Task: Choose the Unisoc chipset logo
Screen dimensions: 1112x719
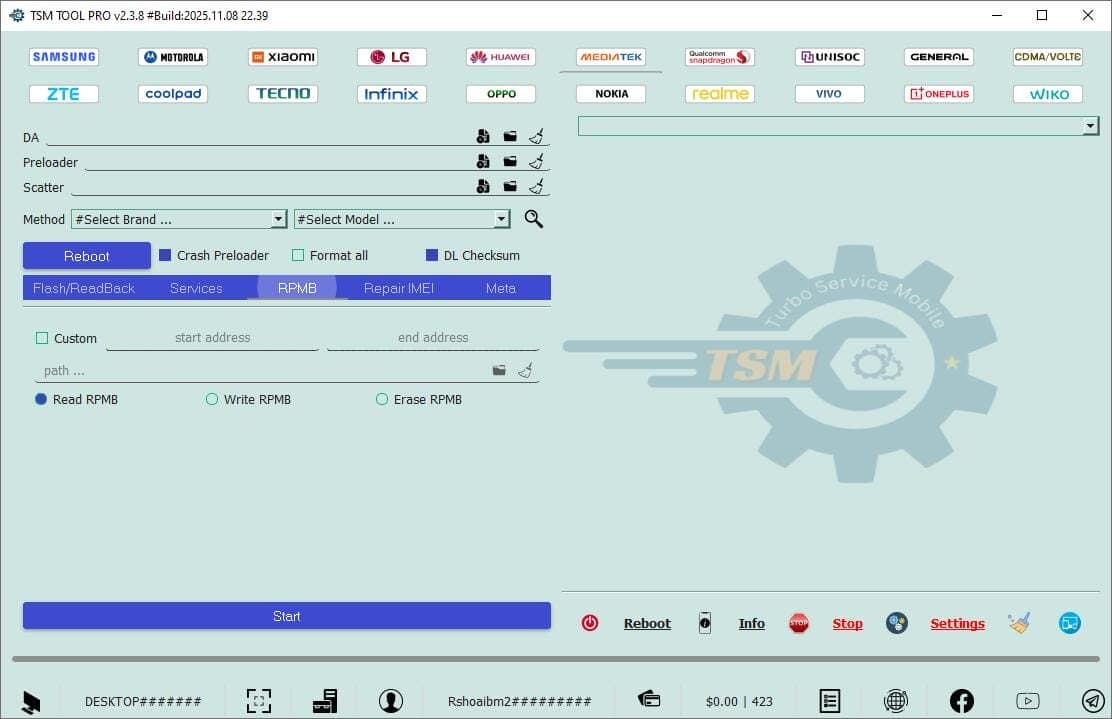Action: (x=830, y=57)
